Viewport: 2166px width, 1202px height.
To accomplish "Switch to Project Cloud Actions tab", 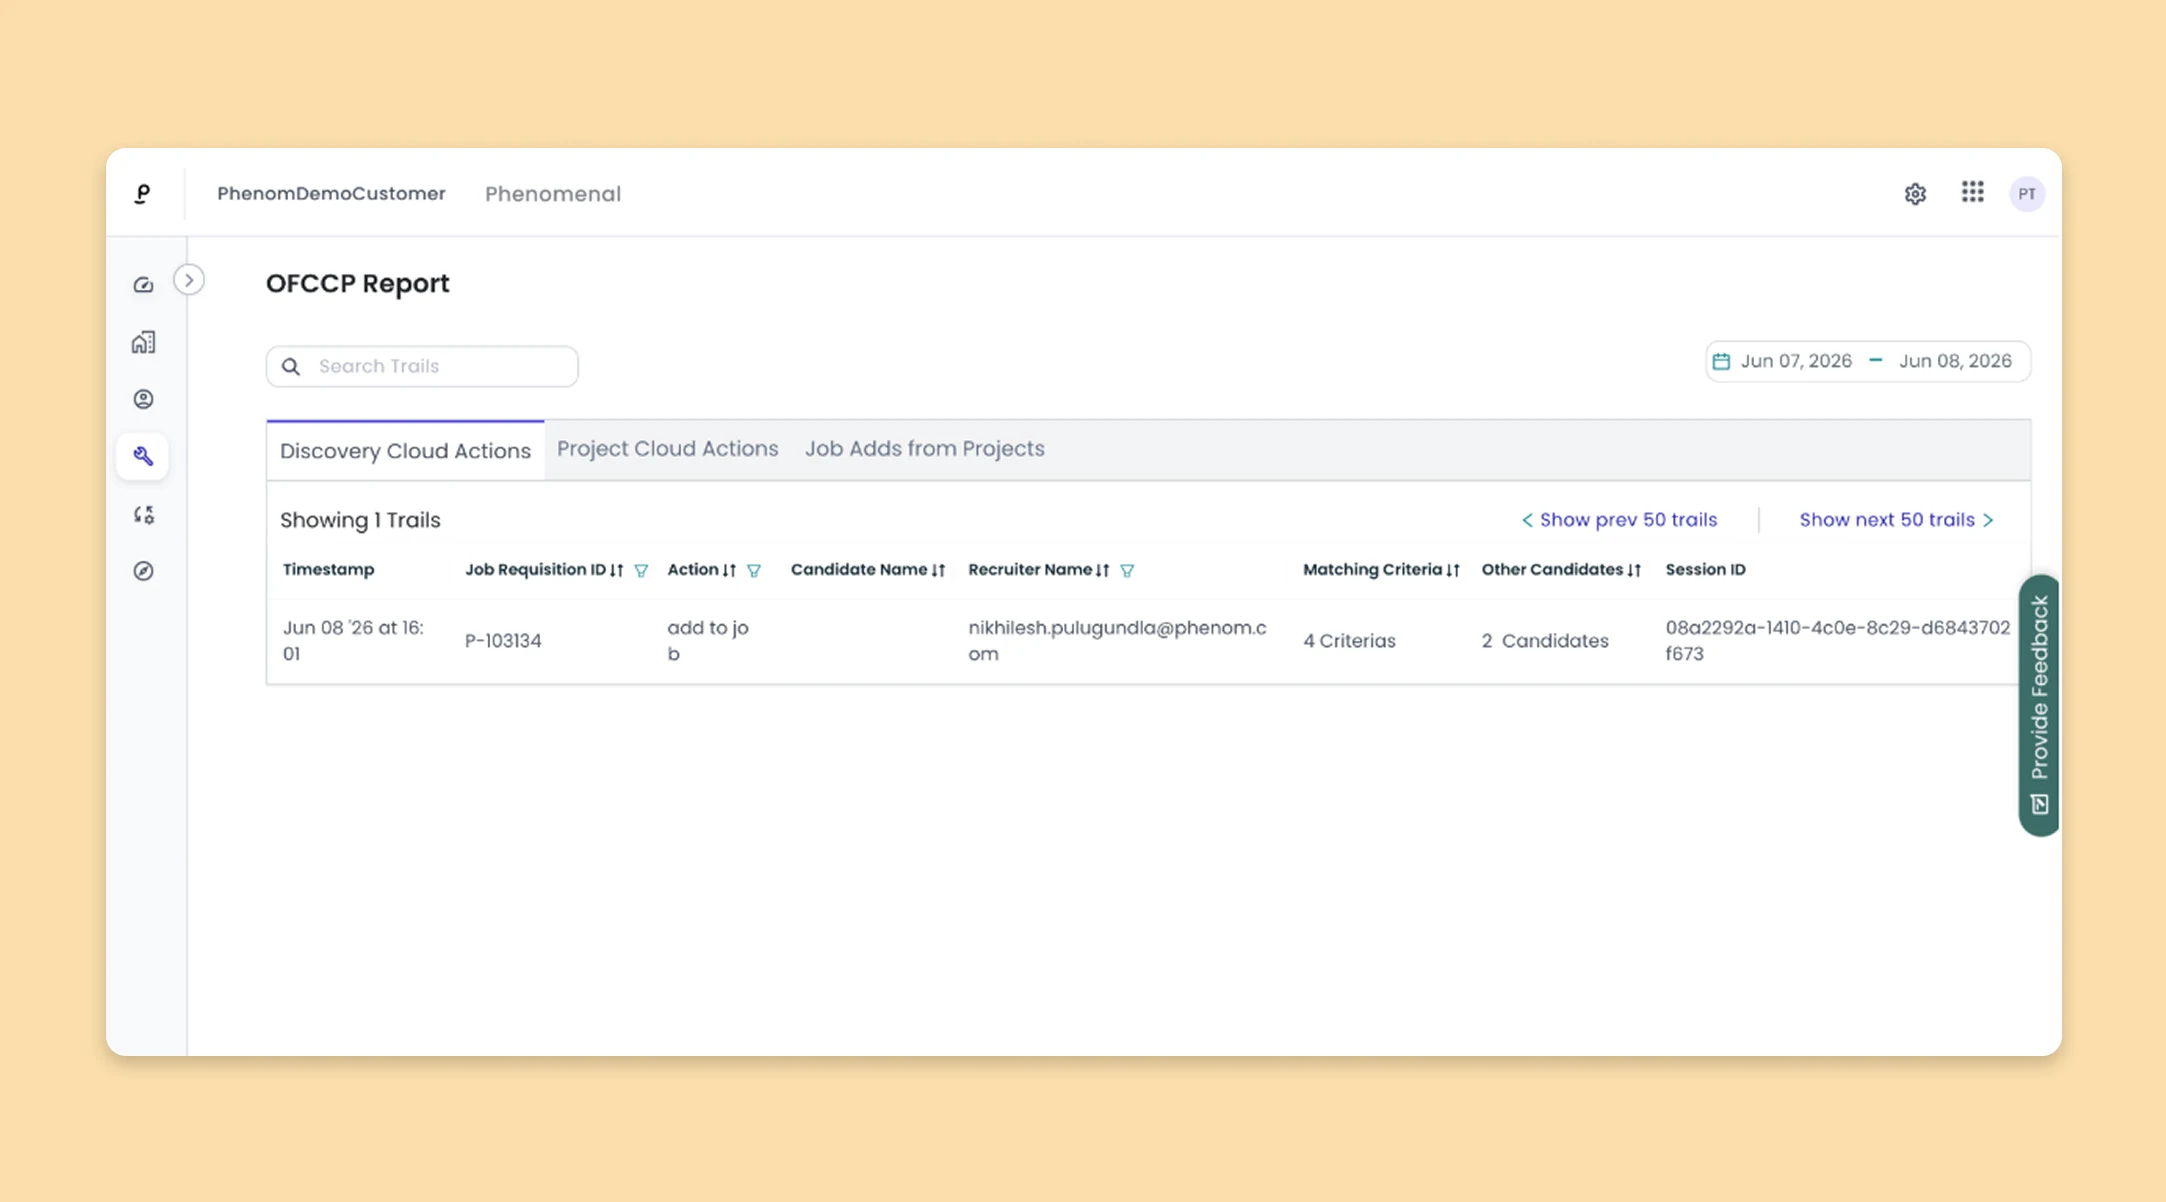I will point(667,449).
